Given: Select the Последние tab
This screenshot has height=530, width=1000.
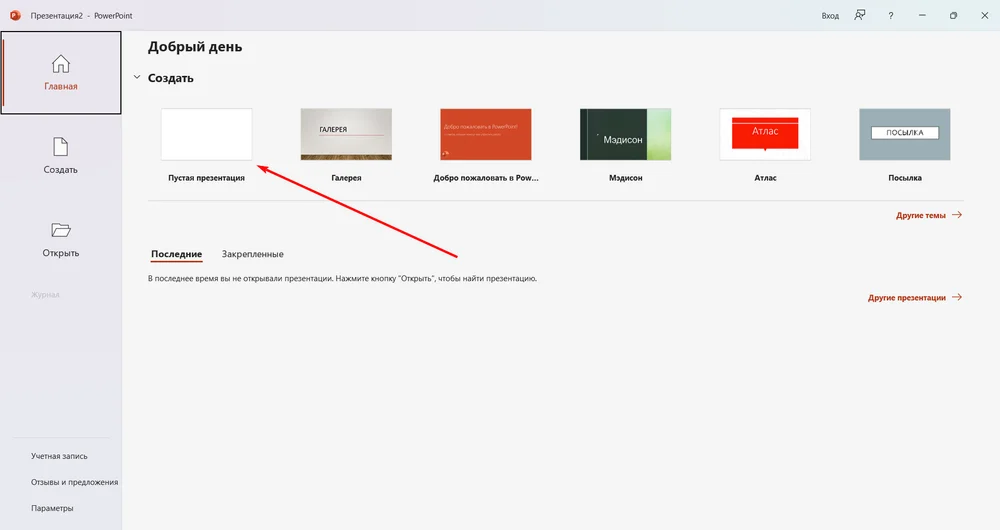Looking at the screenshot, I should (176, 254).
